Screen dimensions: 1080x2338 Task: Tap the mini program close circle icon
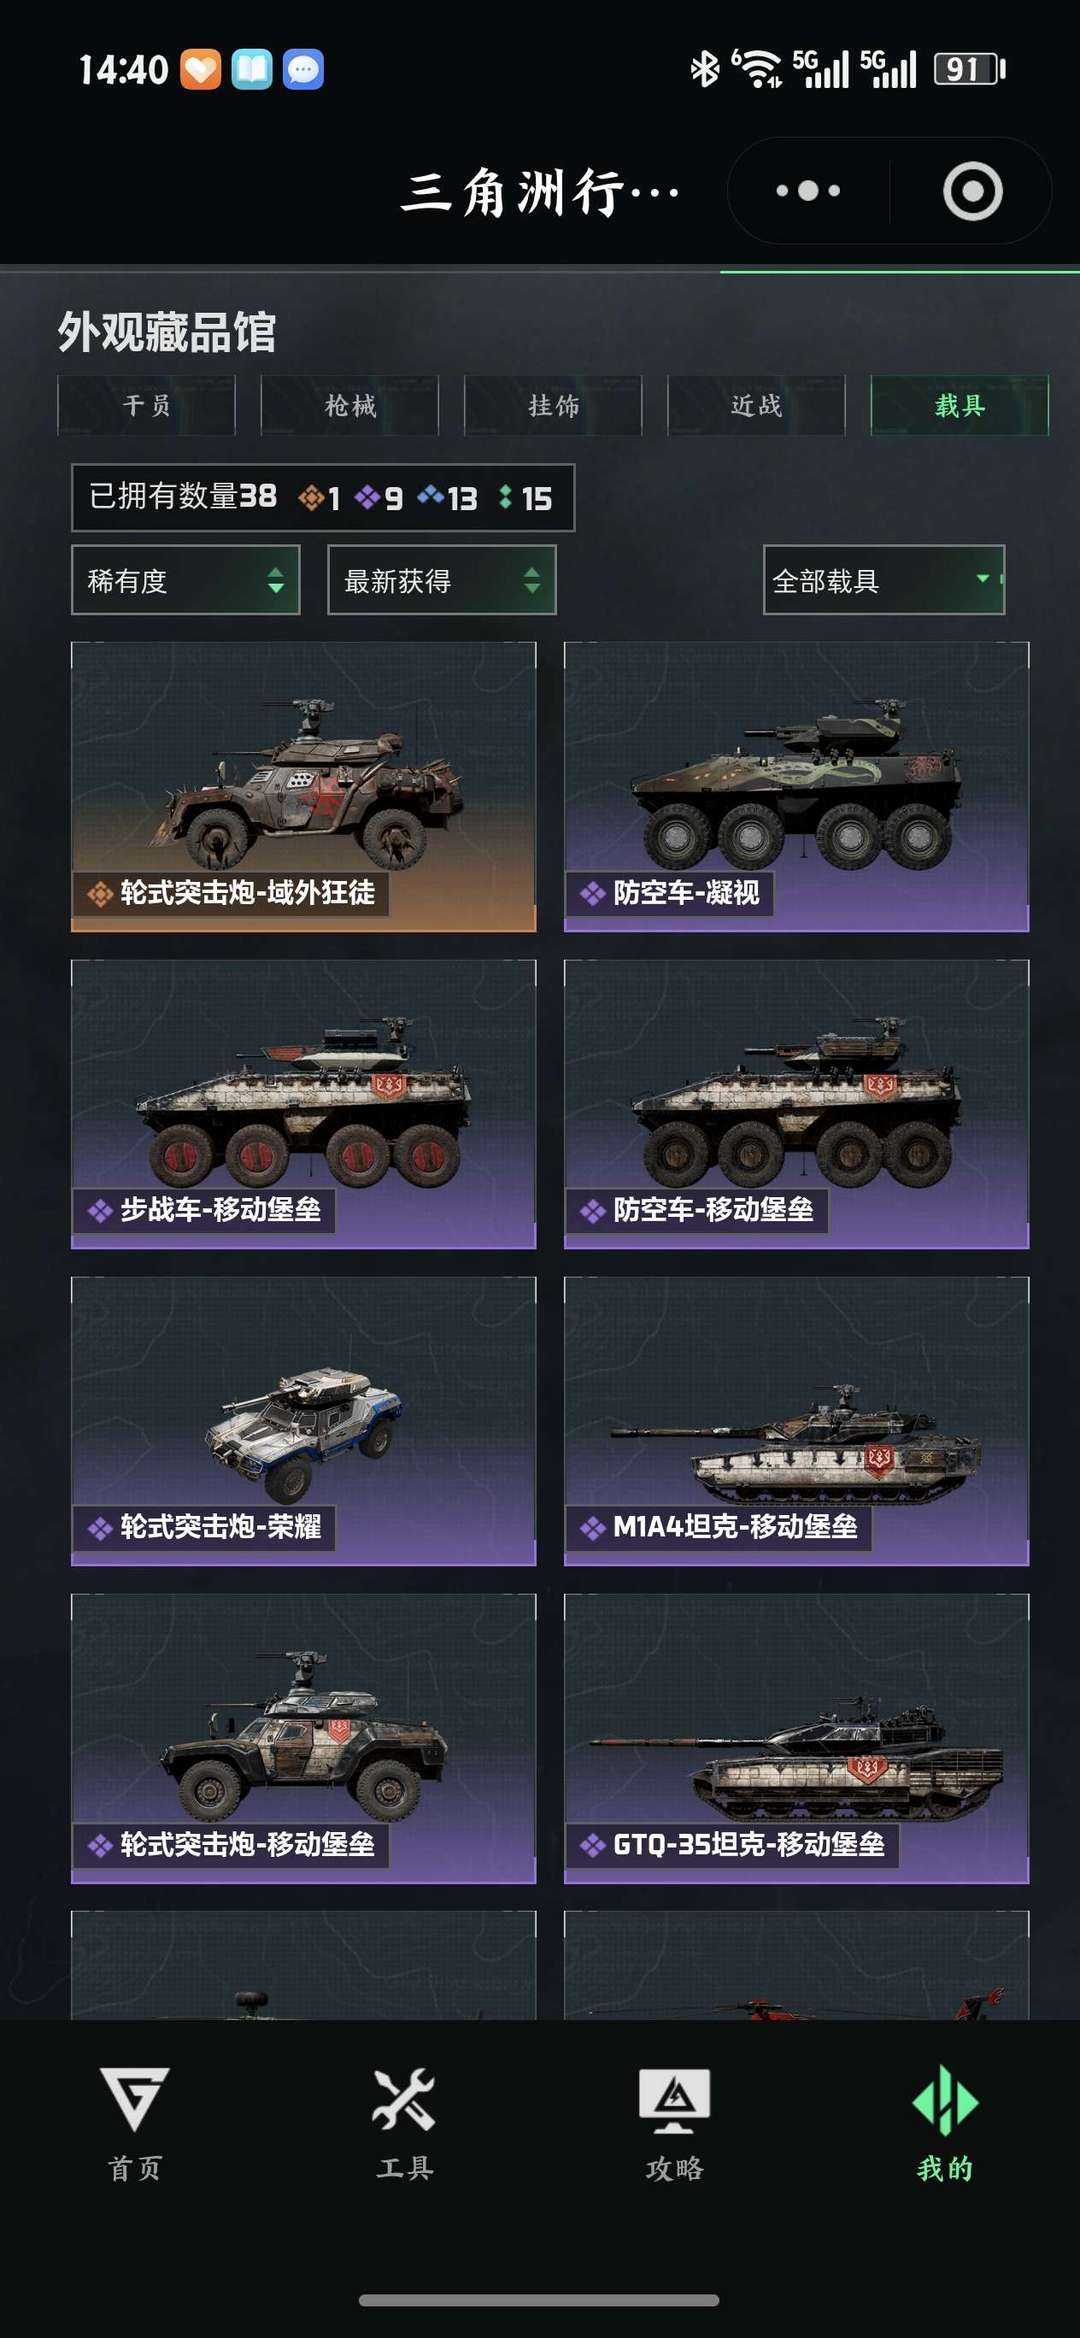pyautogui.click(x=972, y=190)
